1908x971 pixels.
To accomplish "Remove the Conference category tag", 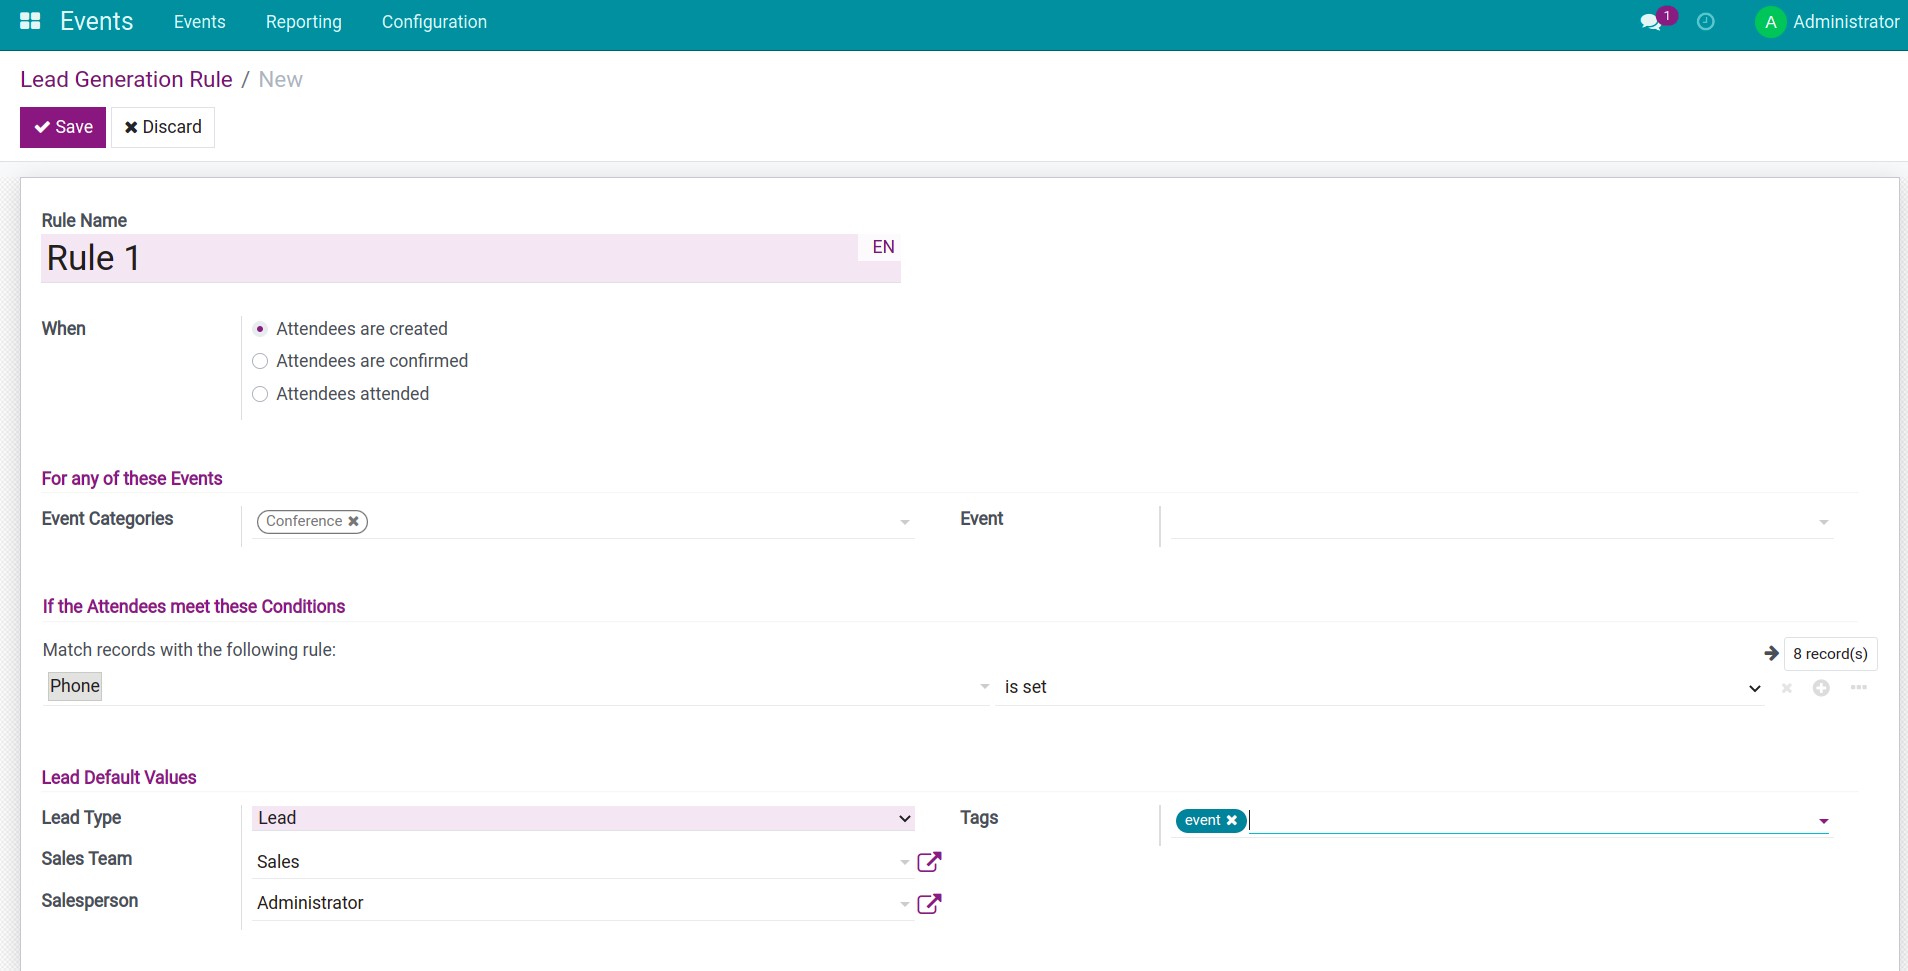I will tap(353, 521).
